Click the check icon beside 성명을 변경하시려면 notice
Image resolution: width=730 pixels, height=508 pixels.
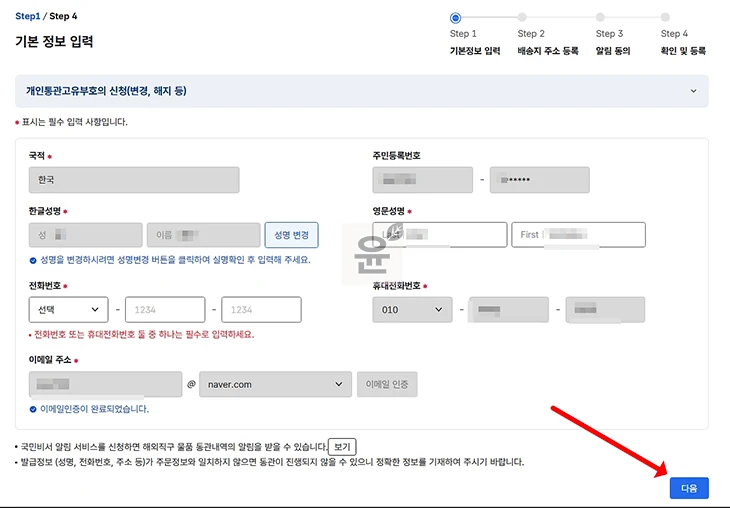coord(33,260)
